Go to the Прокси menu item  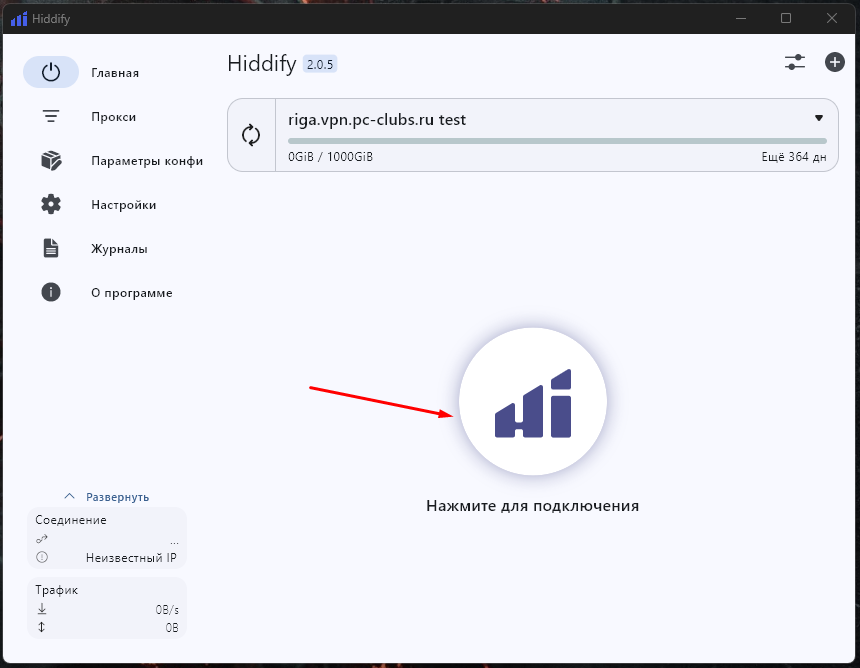click(113, 117)
